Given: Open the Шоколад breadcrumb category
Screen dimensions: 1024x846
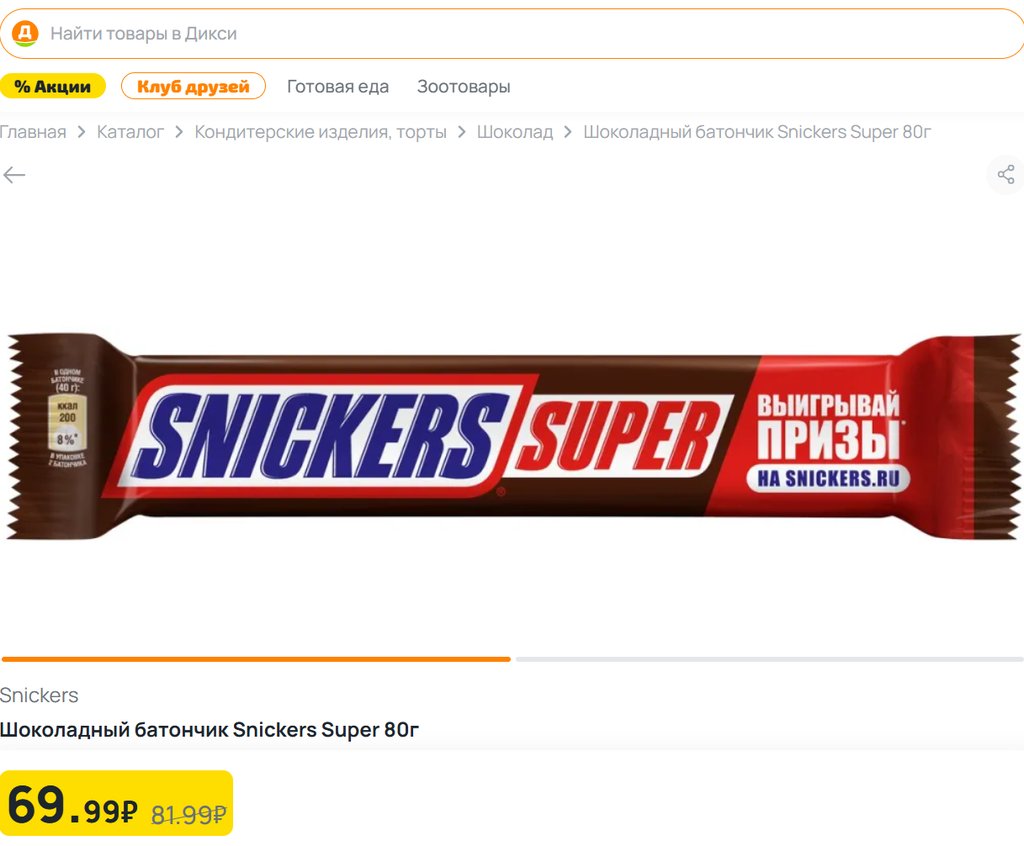Looking at the screenshot, I should pyautogui.click(x=515, y=132).
